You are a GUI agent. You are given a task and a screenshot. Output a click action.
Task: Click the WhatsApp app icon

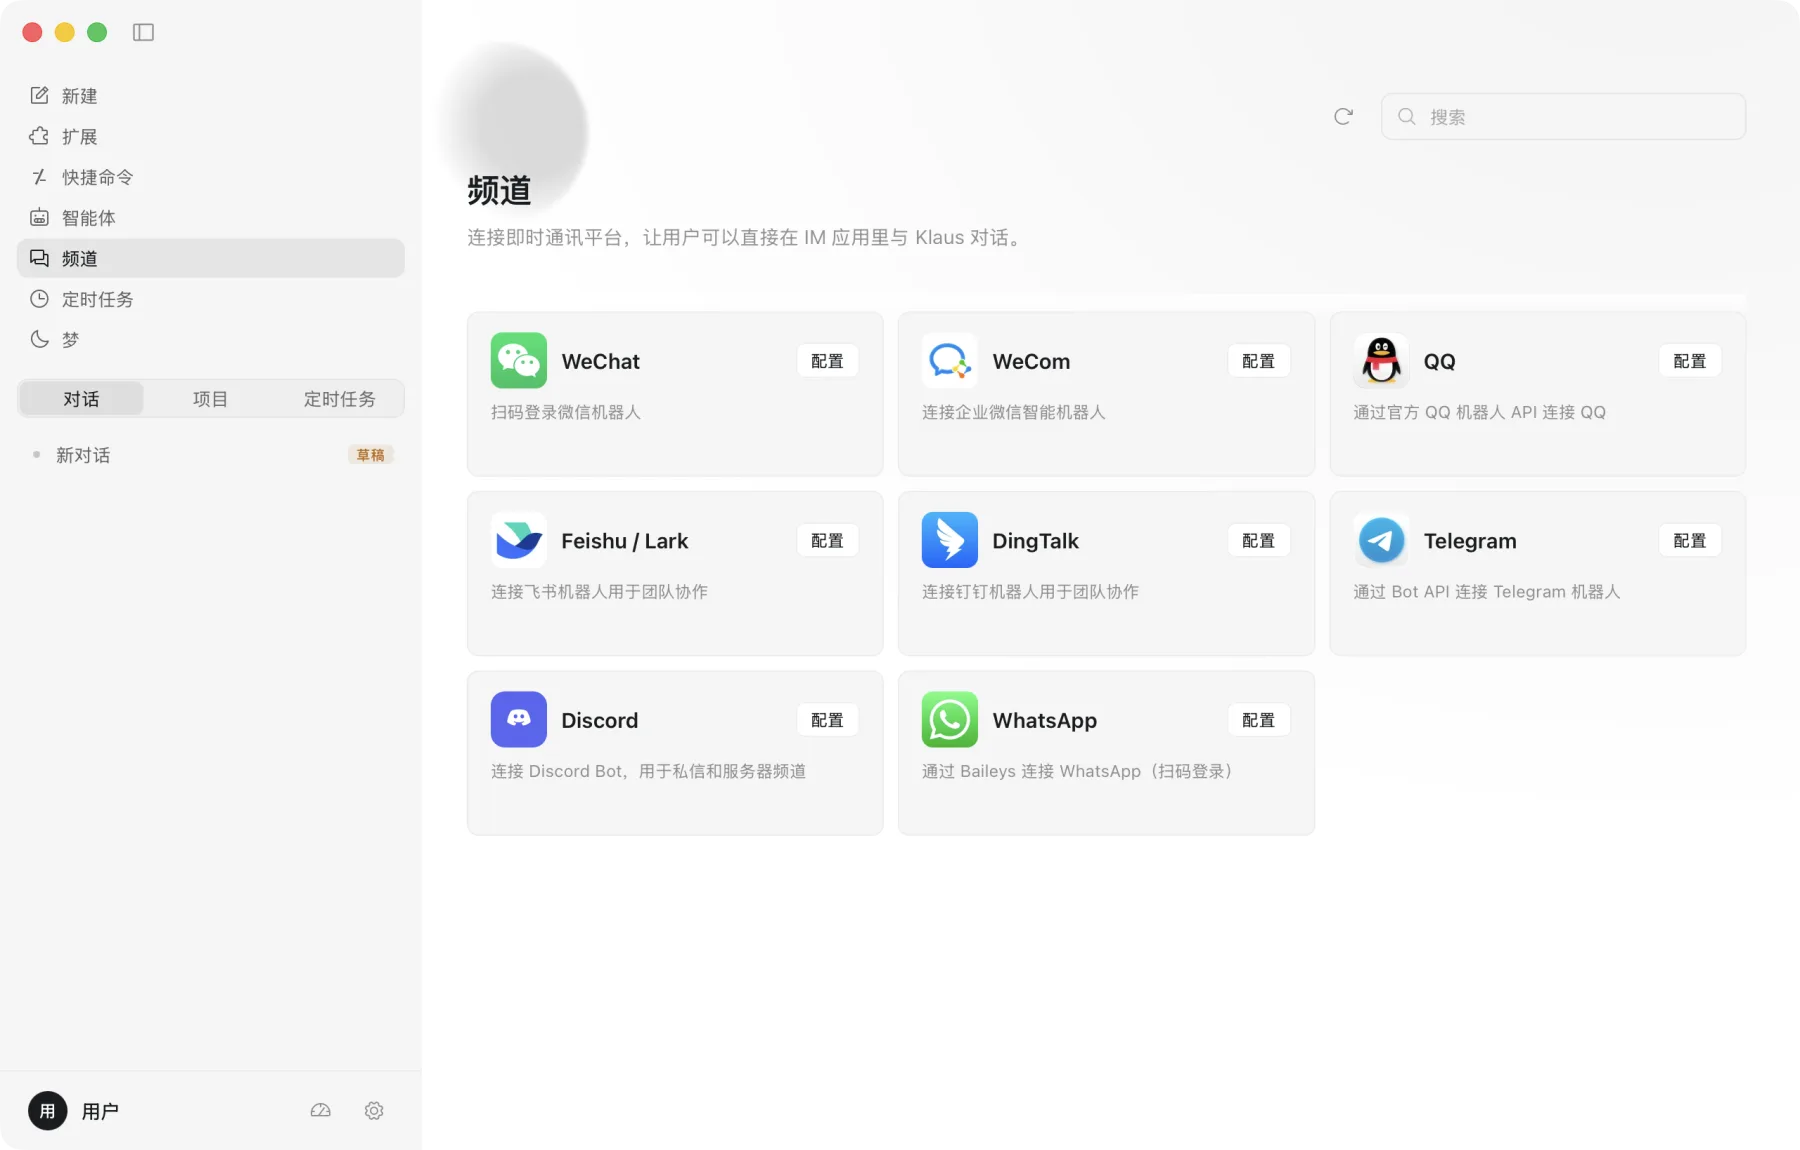[949, 719]
